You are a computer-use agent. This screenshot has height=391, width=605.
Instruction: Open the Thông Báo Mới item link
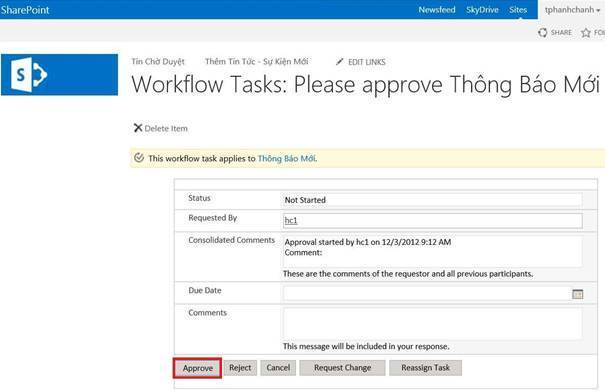287,158
